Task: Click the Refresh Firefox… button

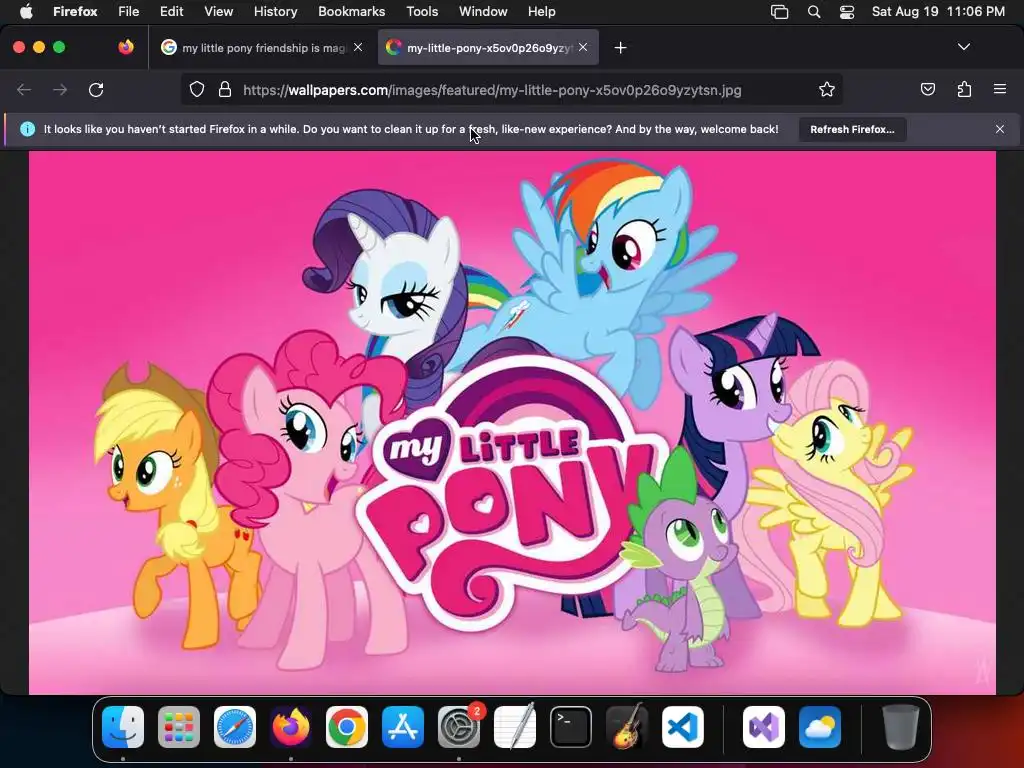Action: pyautogui.click(x=852, y=129)
